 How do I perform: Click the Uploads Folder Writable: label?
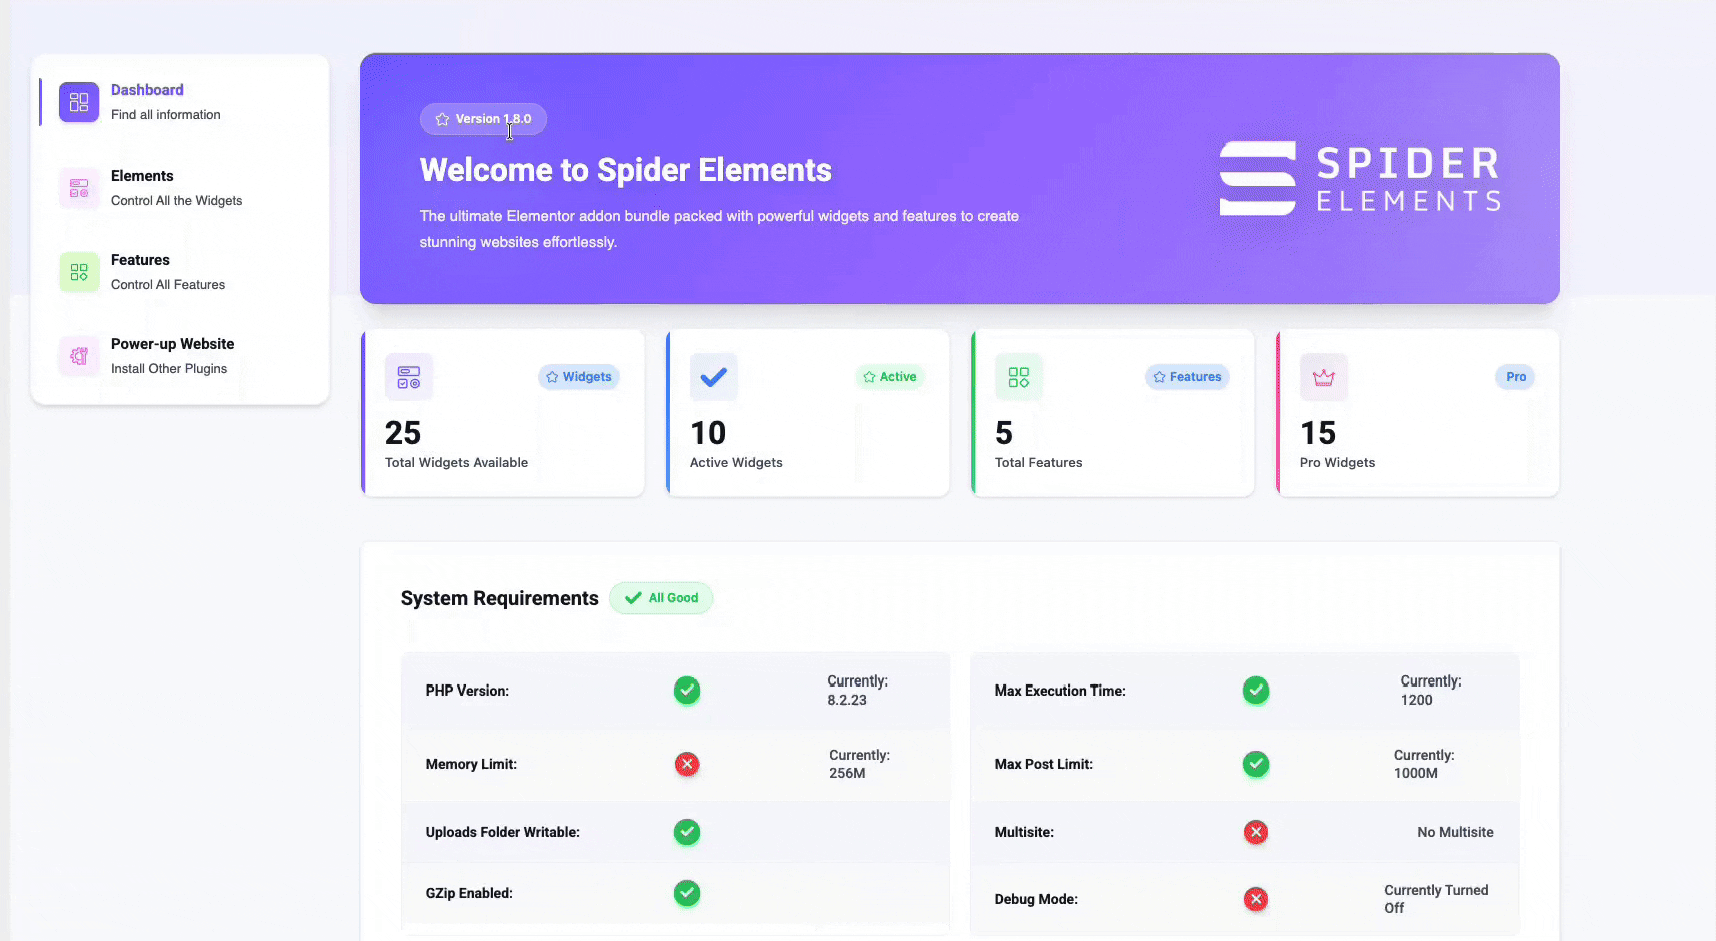click(x=502, y=832)
